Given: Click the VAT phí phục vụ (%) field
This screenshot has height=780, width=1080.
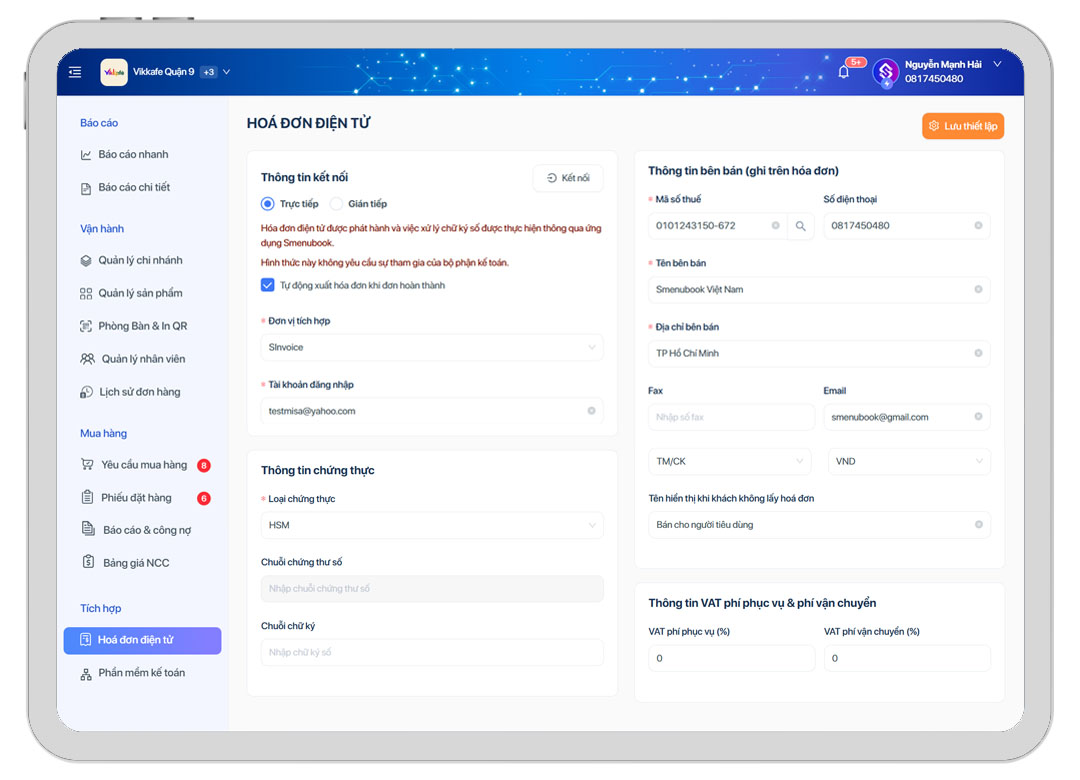Looking at the screenshot, I should tap(731, 659).
